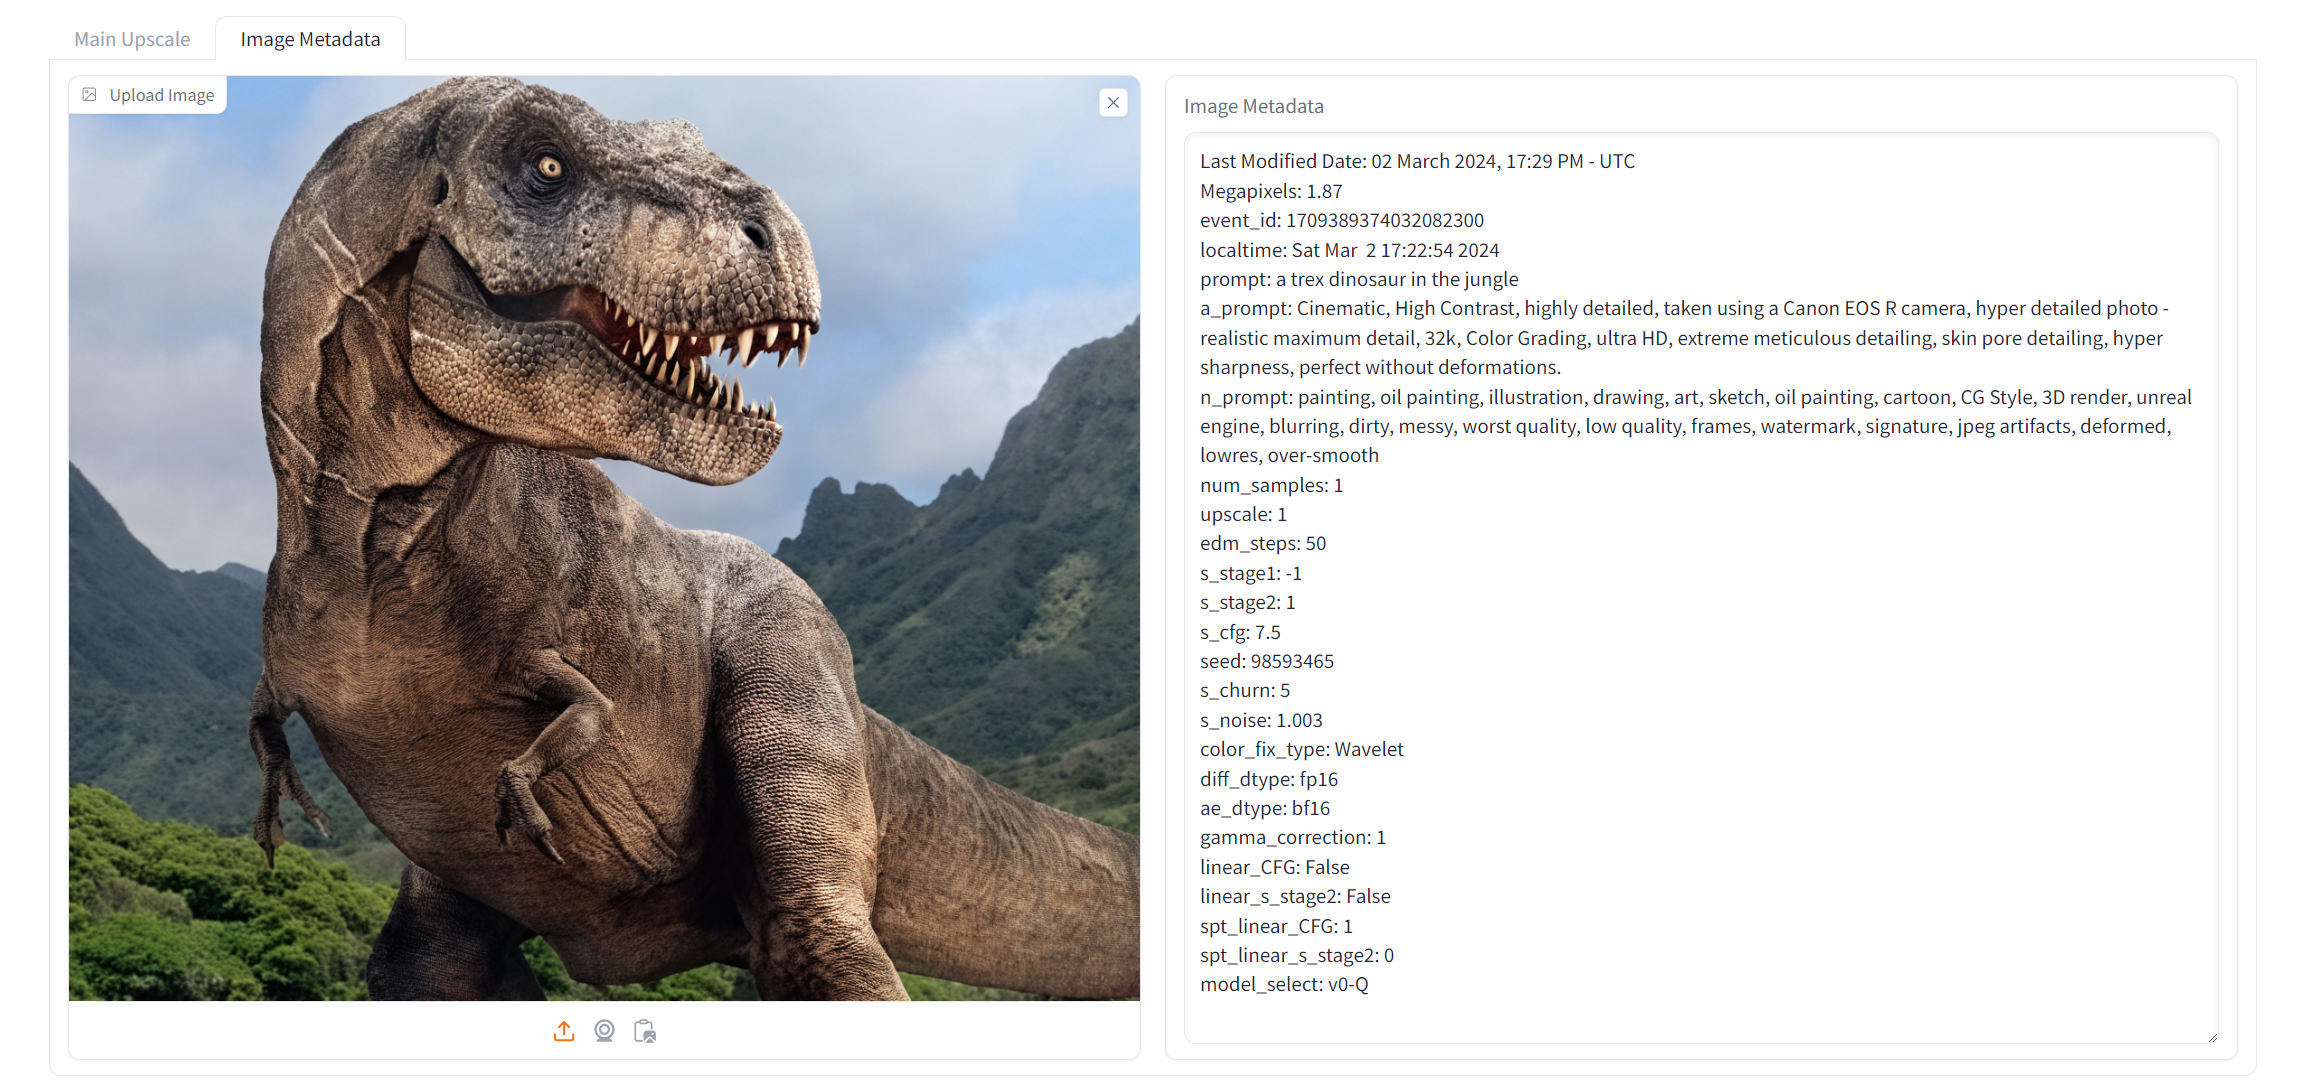Click the T-rex dinosaur image preview
2314x1088 pixels.
[x=604, y=540]
